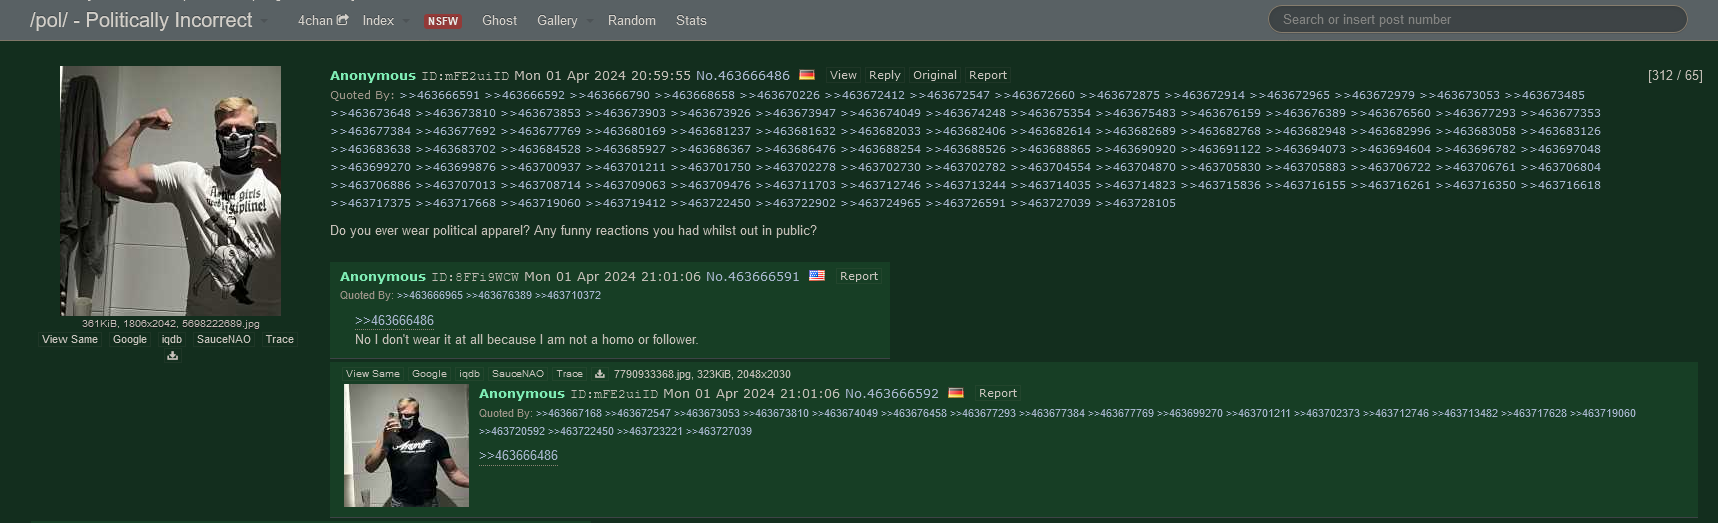Screen dimensions: 1718x523
Task: Open the Ghost menu item
Action: (x=500, y=20)
